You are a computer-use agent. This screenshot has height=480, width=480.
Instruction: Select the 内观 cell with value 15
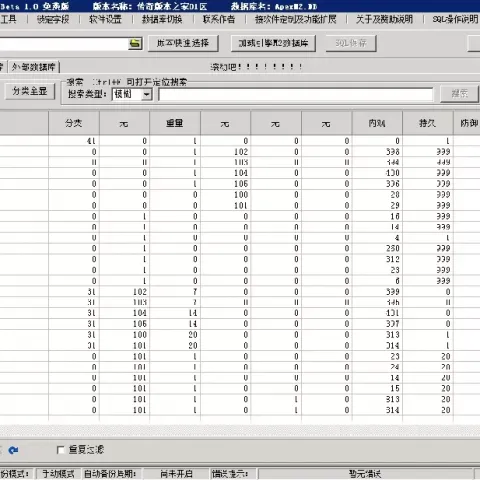click(377, 388)
